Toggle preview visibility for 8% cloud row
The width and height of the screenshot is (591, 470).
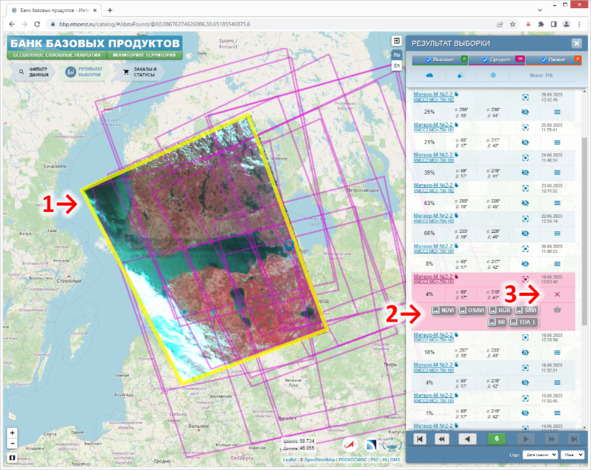tap(525, 264)
